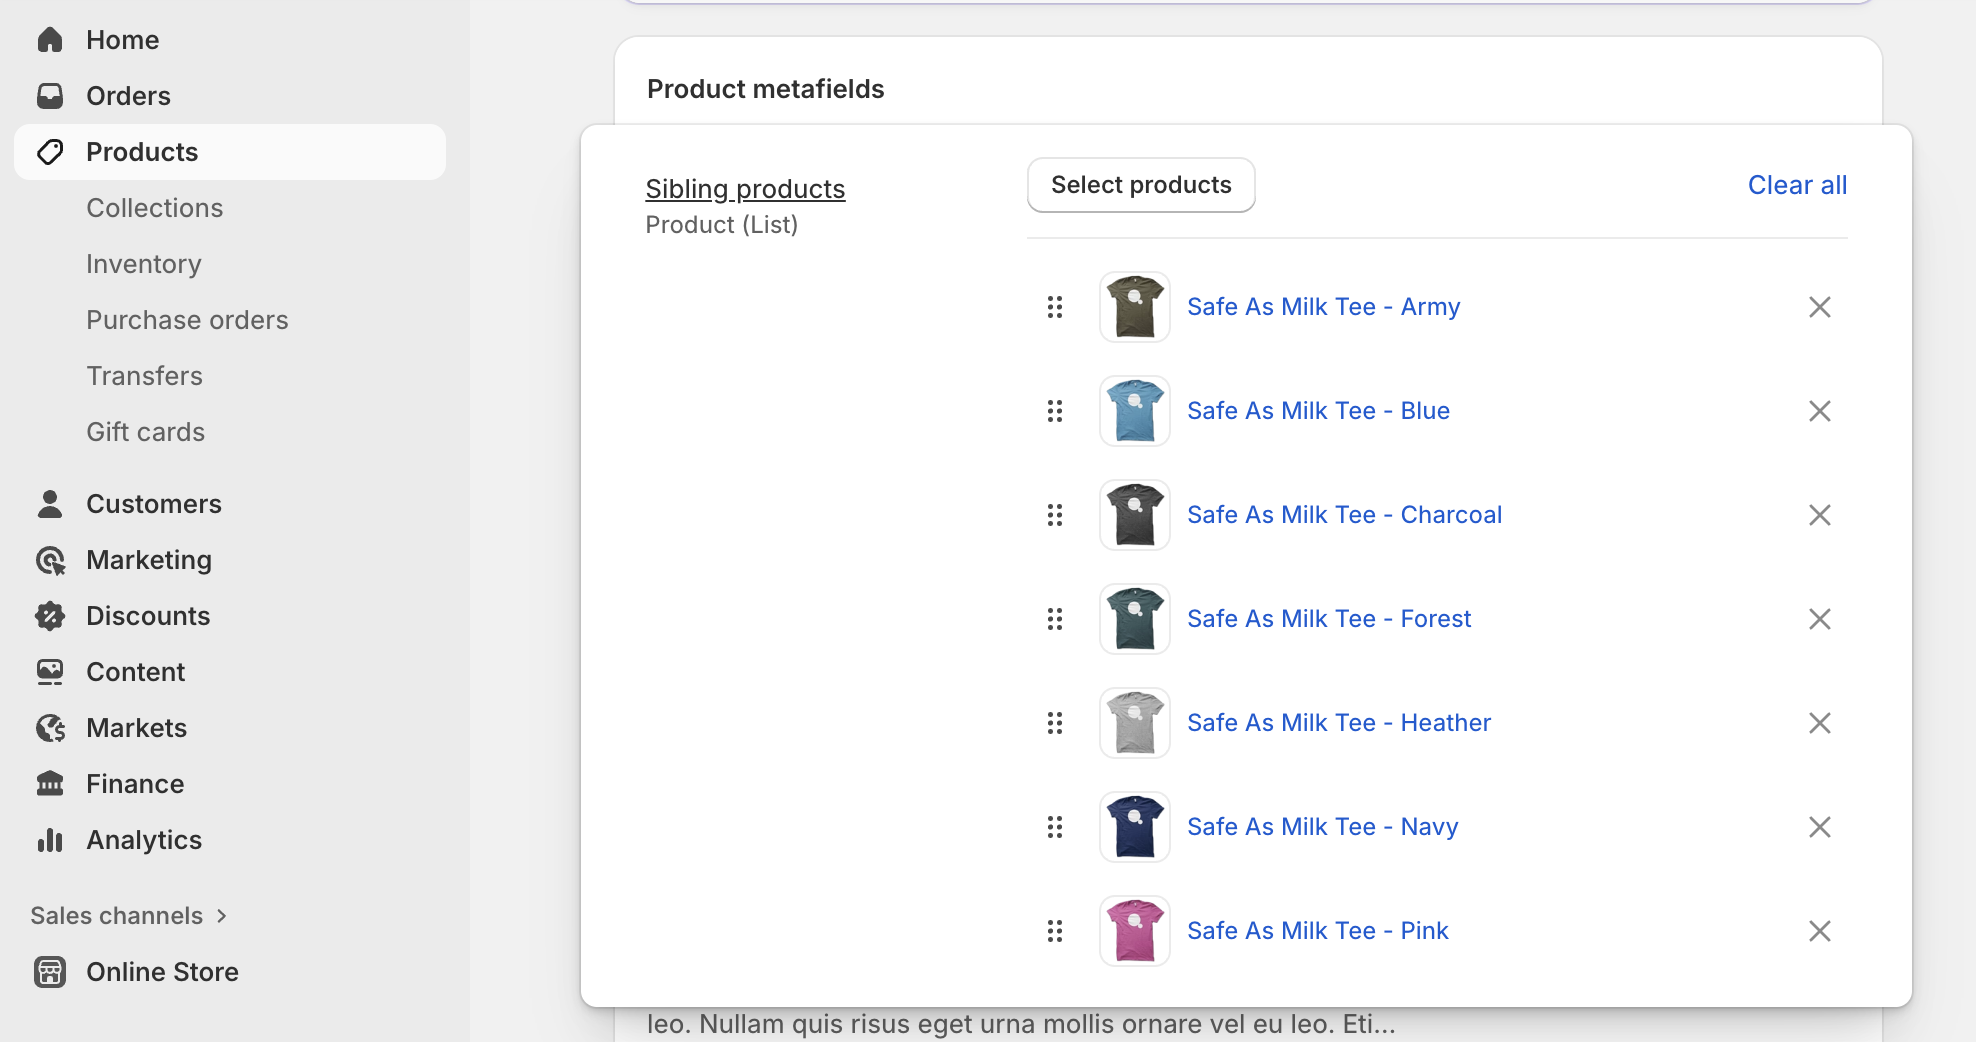Open Home from sidebar icon
Image resolution: width=1976 pixels, height=1042 pixels.
tap(50, 40)
